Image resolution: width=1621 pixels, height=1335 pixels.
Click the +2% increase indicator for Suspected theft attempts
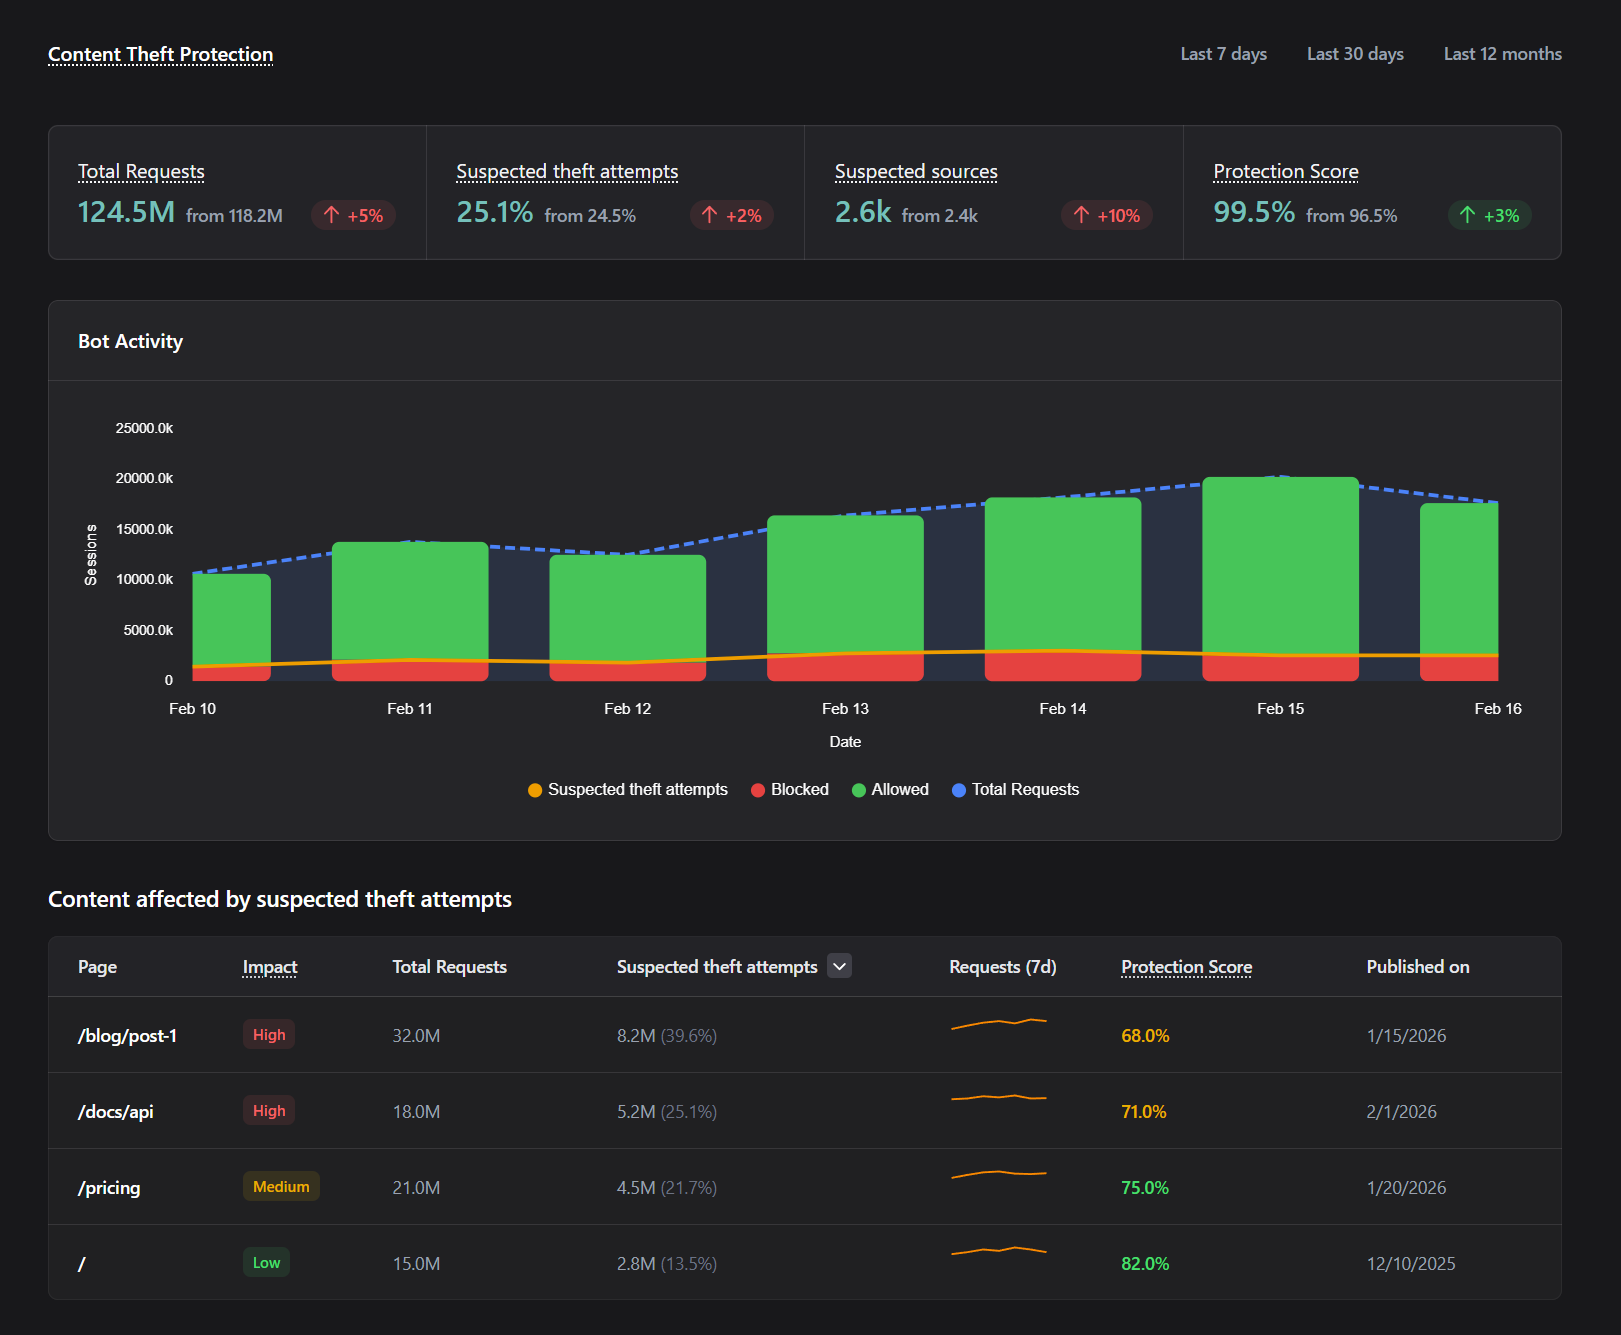point(730,215)
